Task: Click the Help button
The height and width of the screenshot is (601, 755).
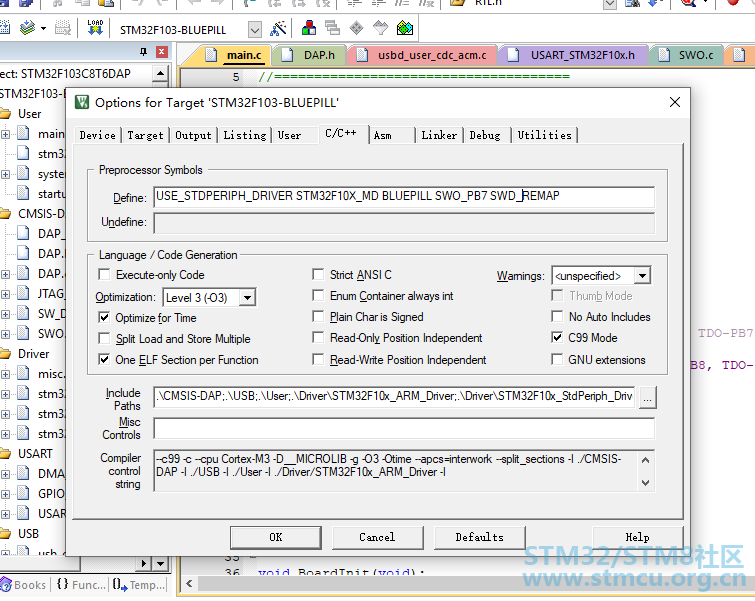Action: pyautogui.click(x=638, y=537)
